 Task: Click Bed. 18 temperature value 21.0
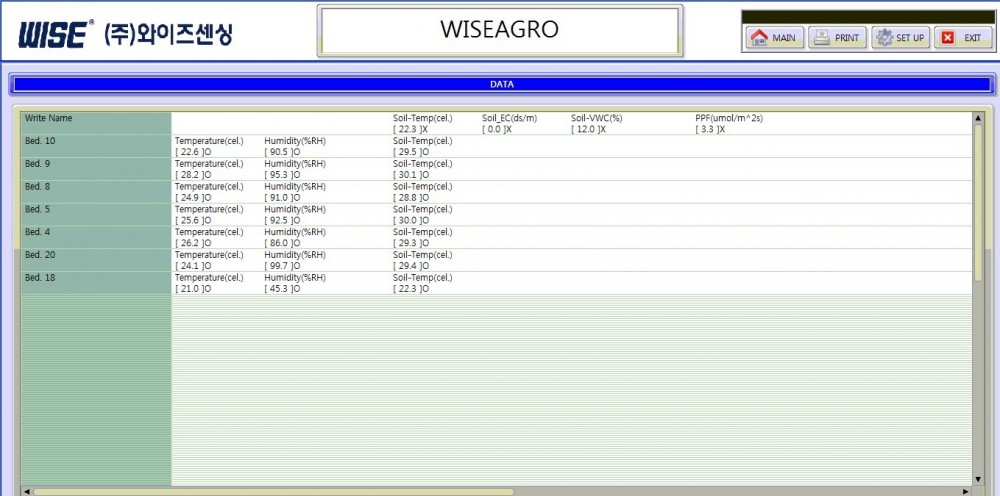tap(193, 289)
